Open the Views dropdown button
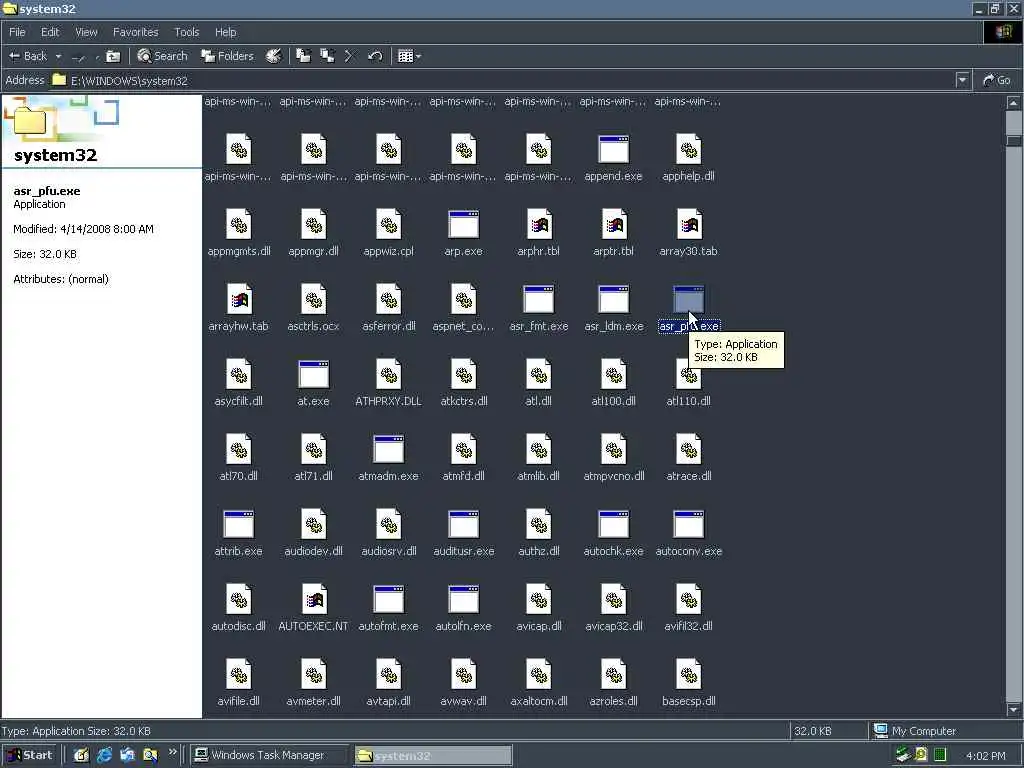Viewport: 1024px width, 768px height. pos(409,56)
